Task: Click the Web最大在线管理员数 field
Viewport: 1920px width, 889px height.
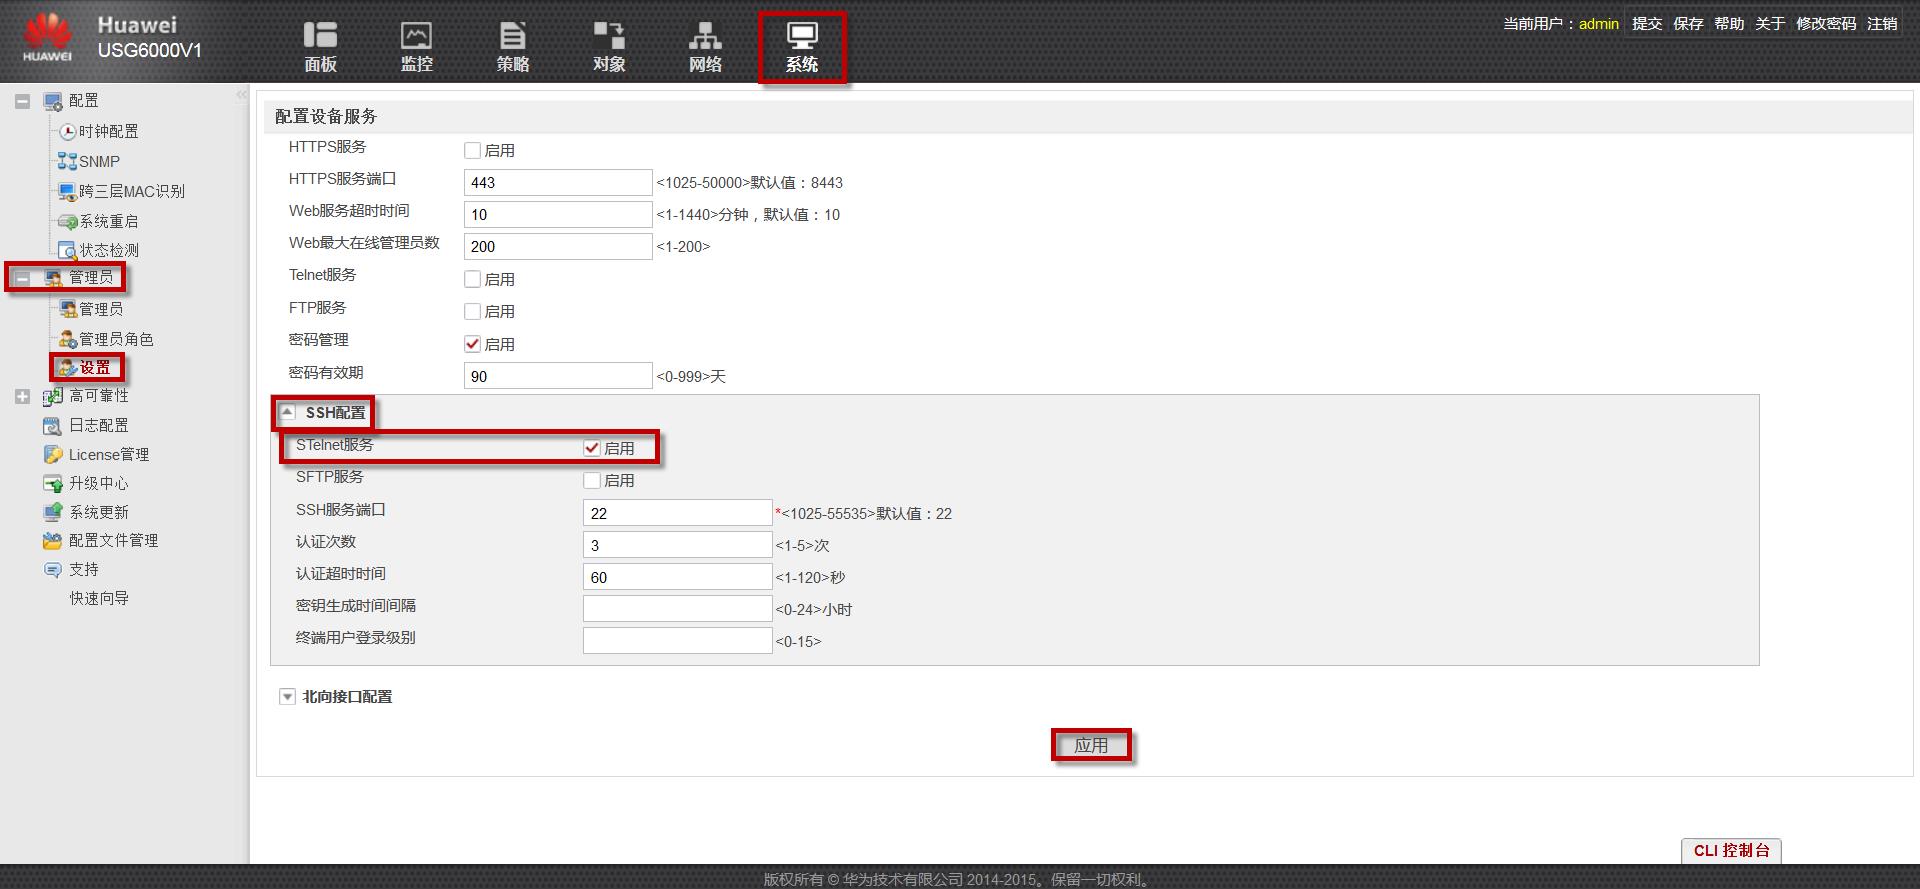Action: (x=558, y=246)
